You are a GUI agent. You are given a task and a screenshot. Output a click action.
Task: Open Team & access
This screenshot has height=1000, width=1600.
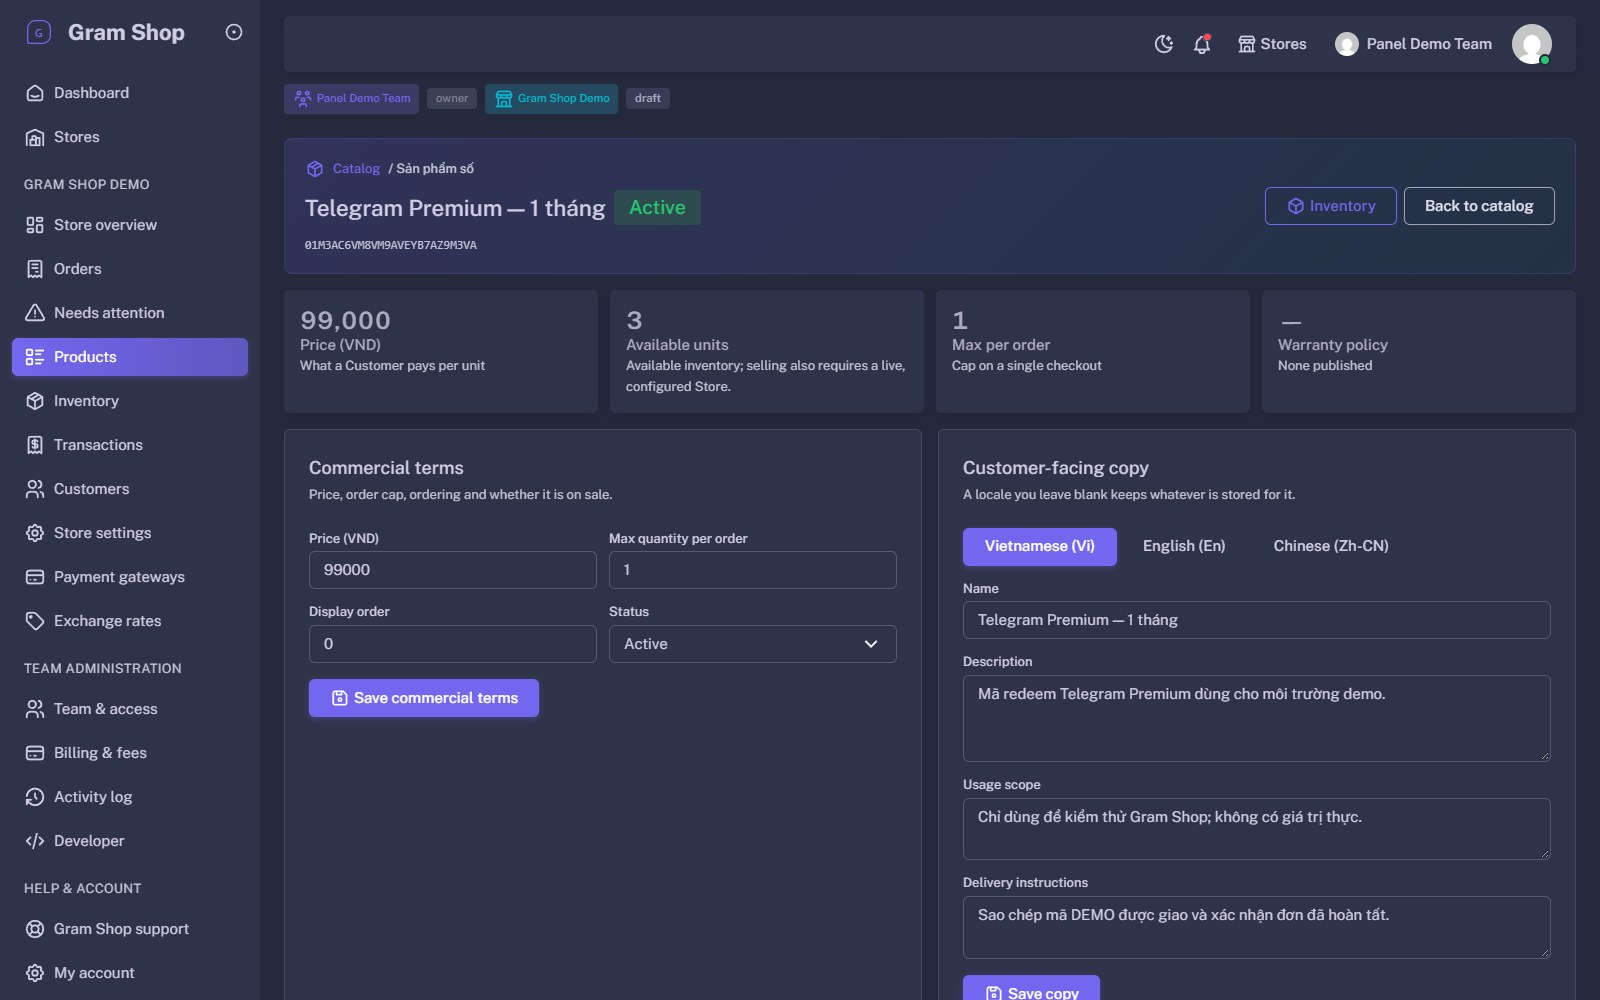(130, 709)
